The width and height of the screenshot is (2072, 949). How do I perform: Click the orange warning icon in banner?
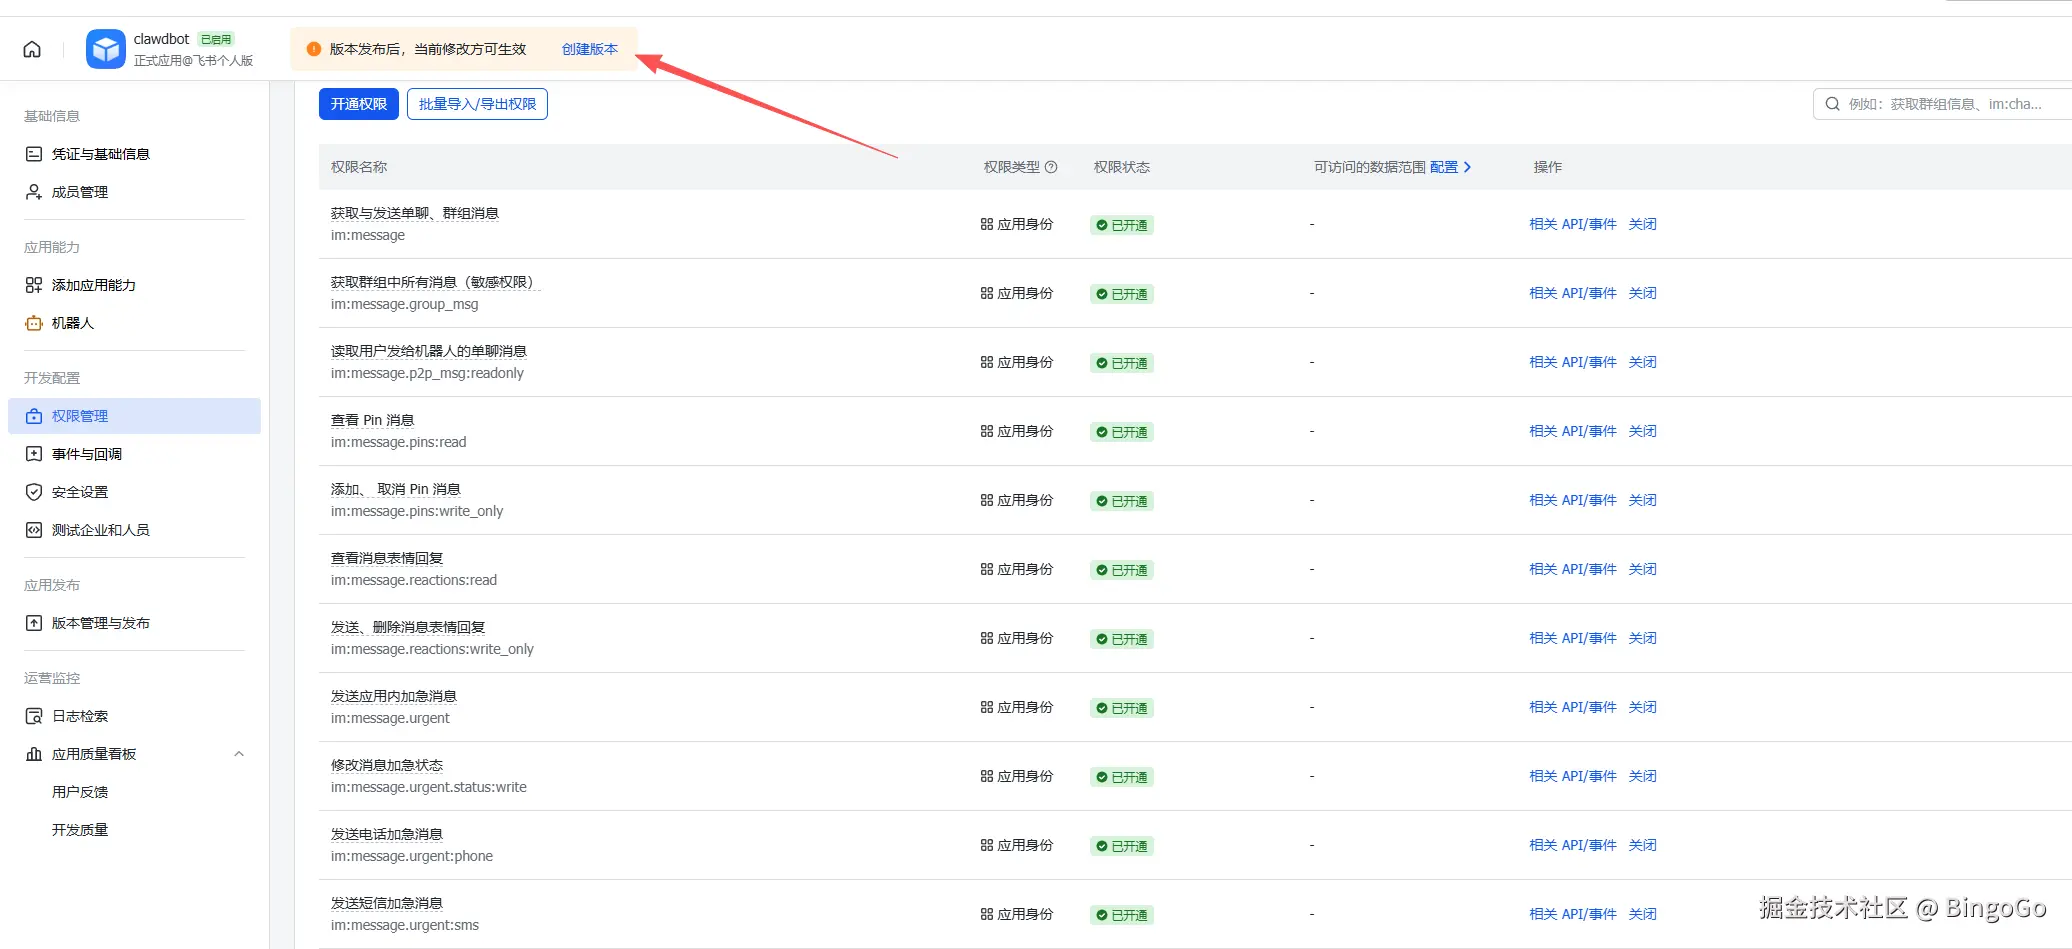coord(313,49)
